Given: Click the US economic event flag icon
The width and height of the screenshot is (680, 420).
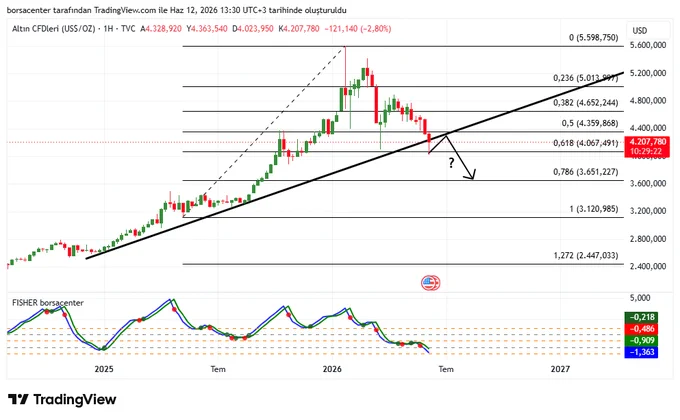Looking at the screenshot, I should coord(430,283).
